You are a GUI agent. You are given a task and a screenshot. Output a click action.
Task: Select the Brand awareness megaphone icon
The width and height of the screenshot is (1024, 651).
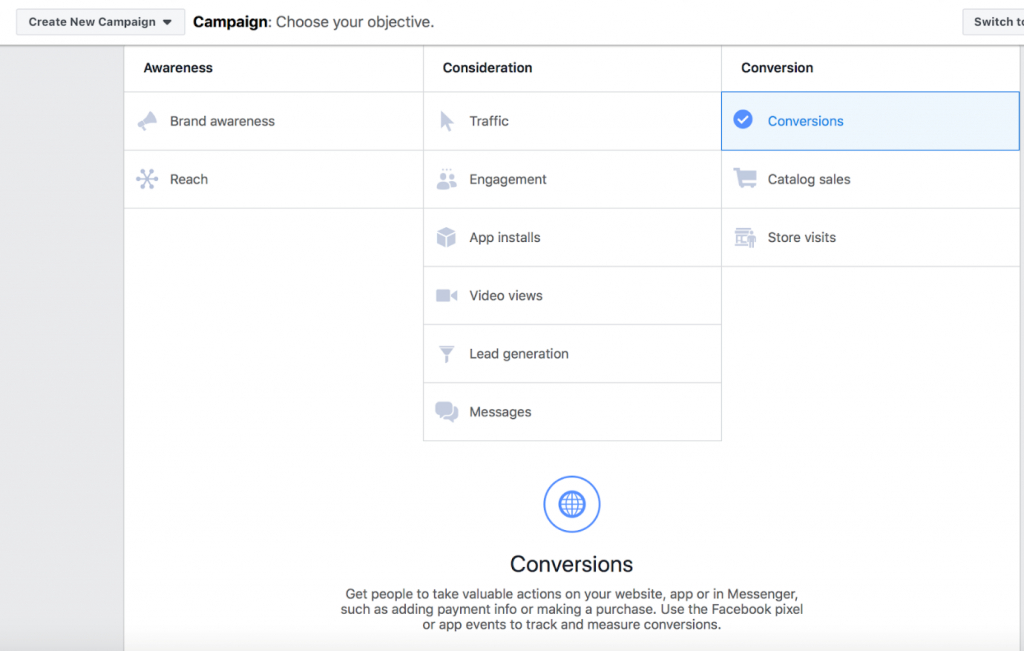tap(147, 120)
